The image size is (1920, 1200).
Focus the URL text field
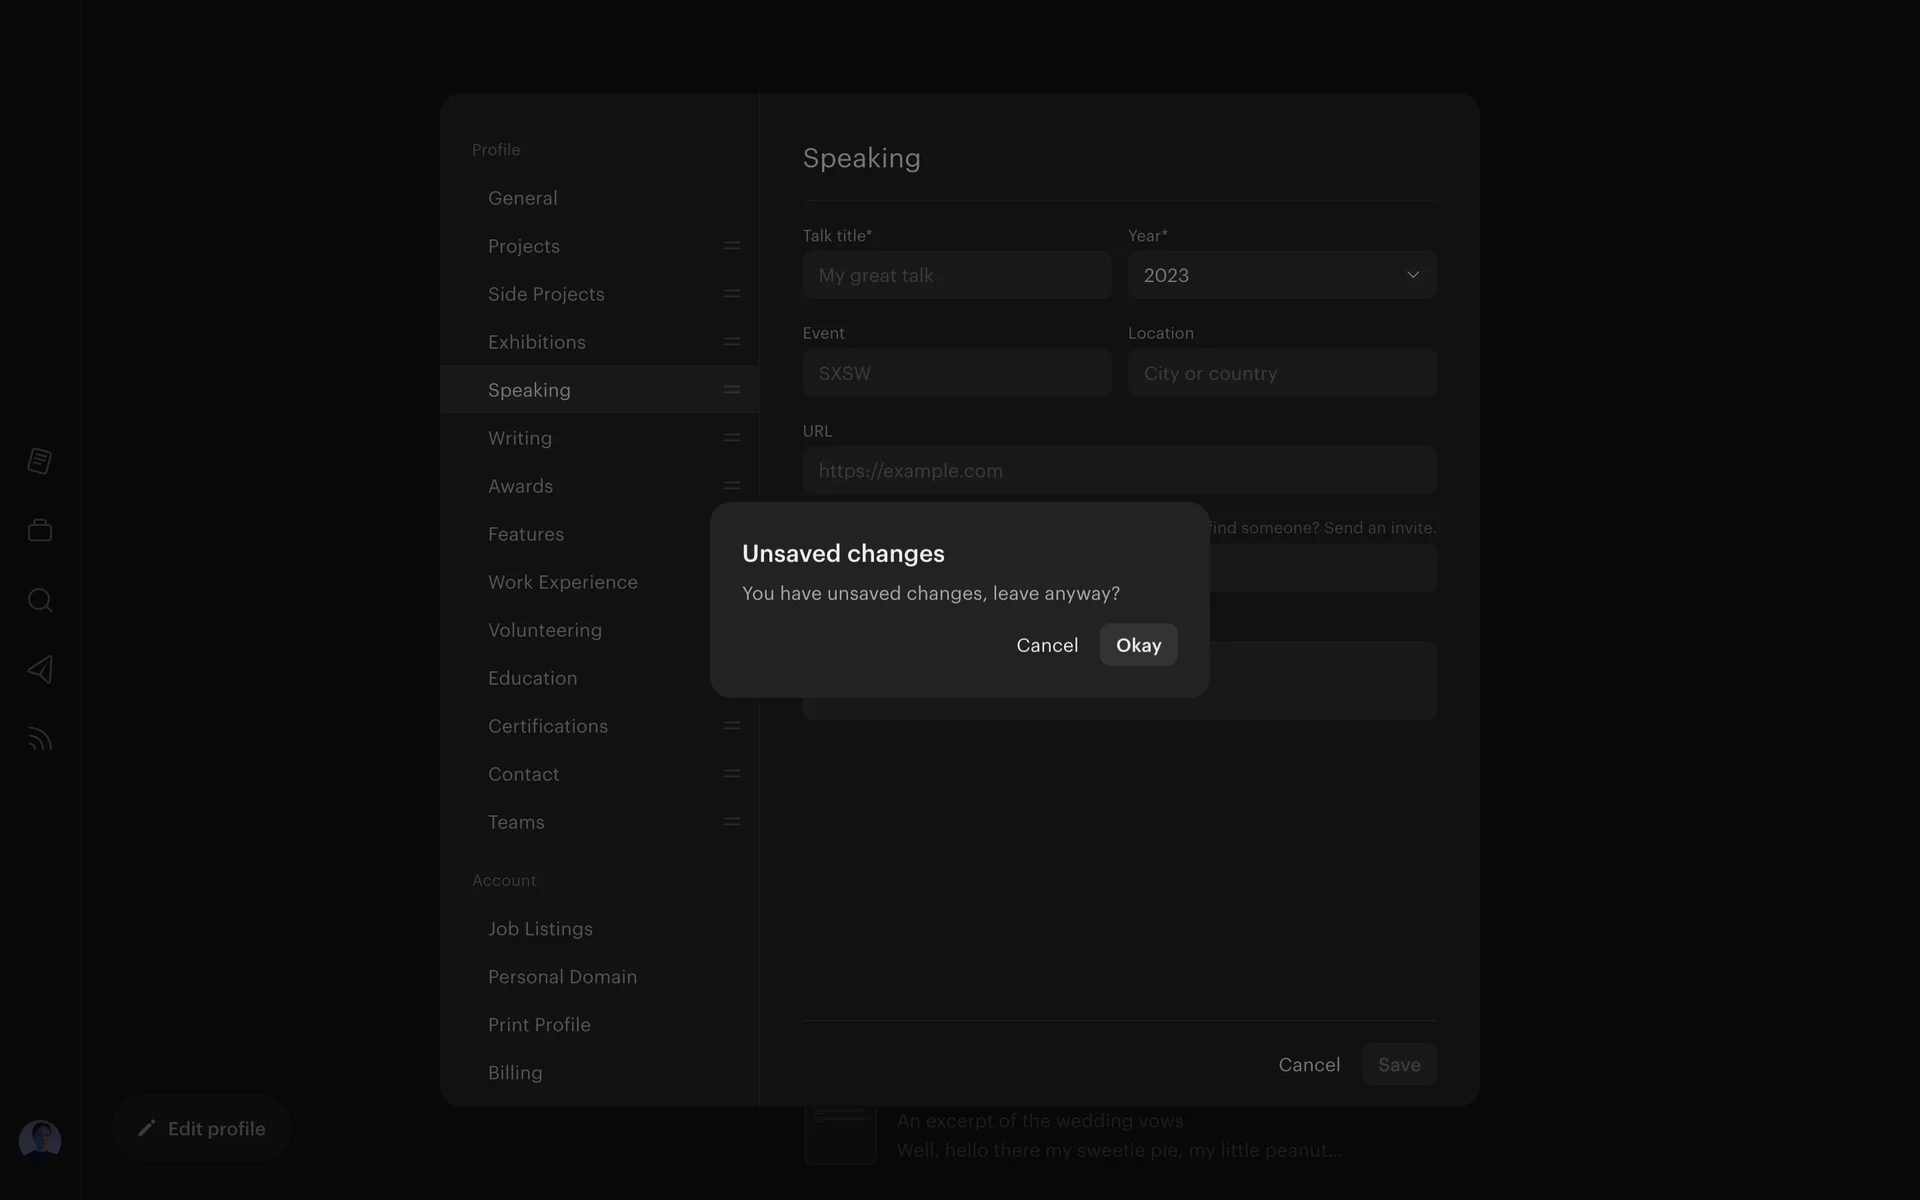click(x=1119, y=471)
